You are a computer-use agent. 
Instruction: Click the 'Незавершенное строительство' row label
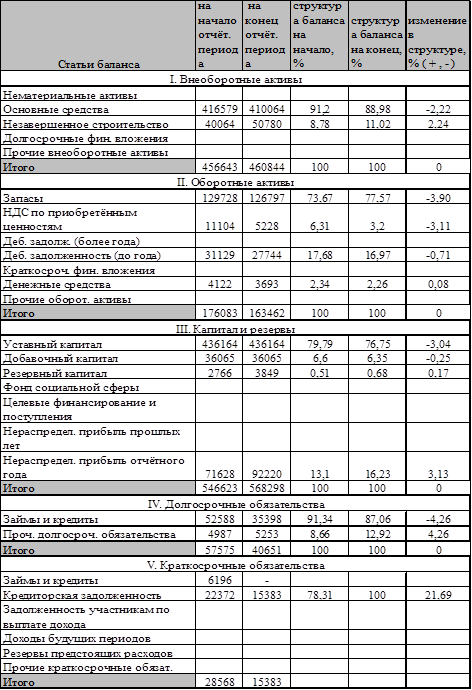(85, 124)
